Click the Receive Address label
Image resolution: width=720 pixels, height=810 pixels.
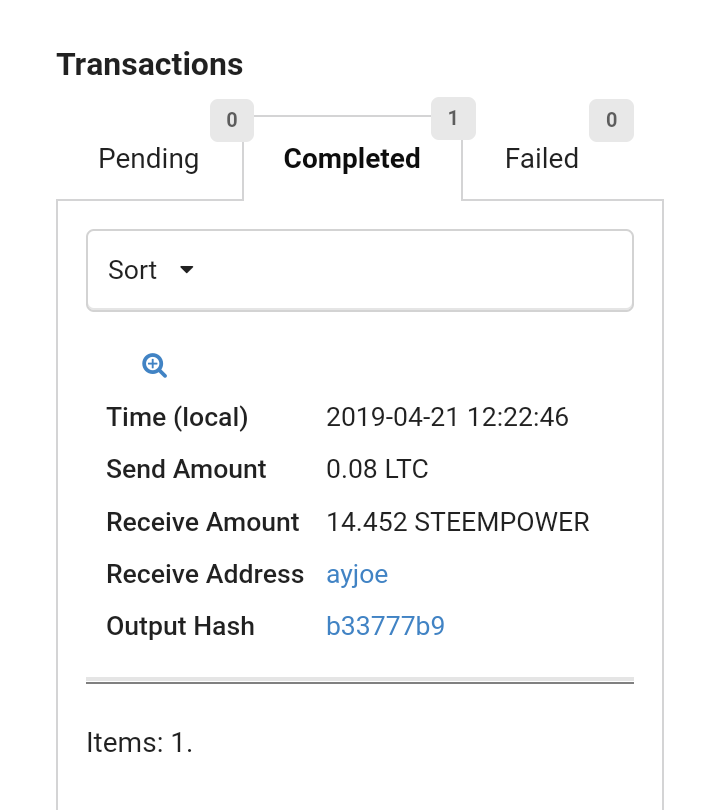[x=205, y=574]
